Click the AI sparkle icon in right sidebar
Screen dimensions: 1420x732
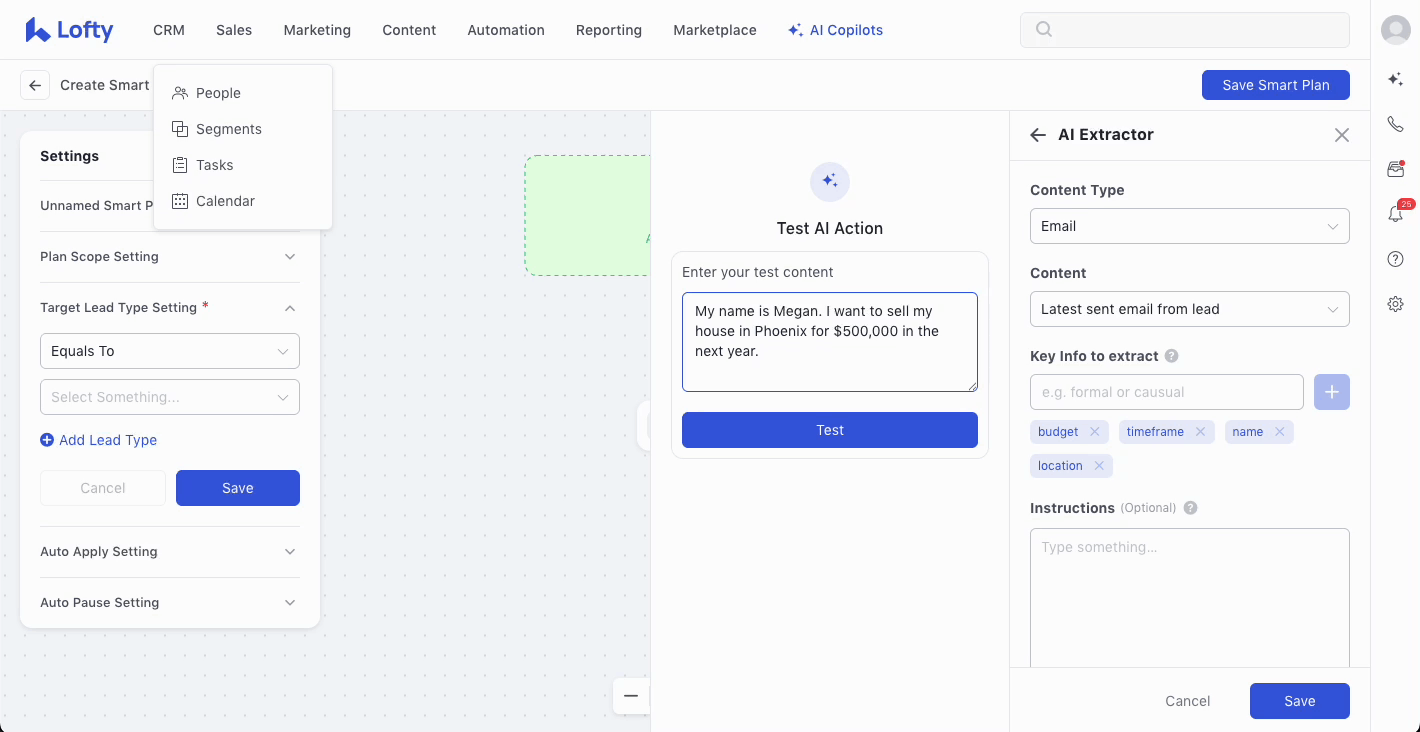[1395, 80]
